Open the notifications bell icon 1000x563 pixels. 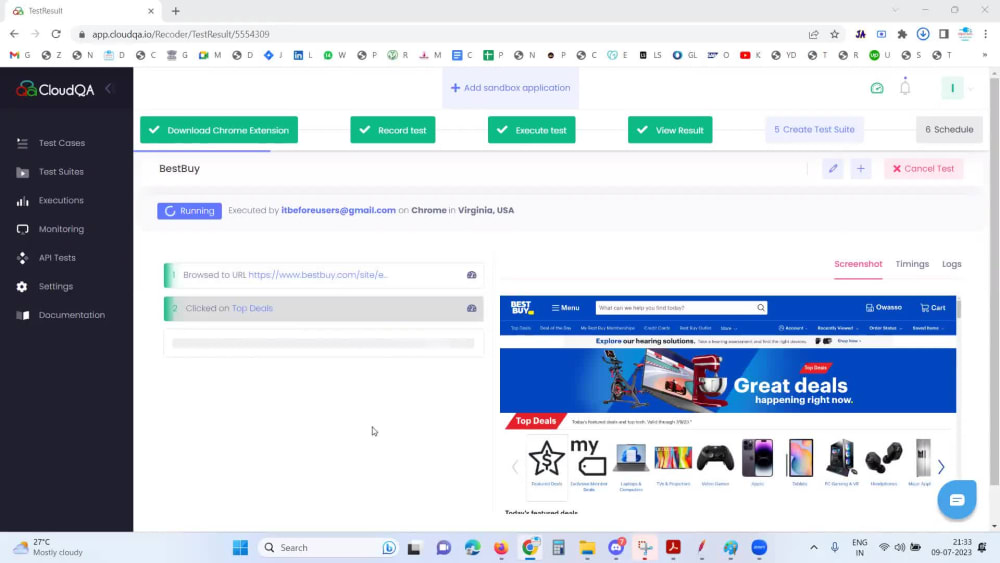[x=905, y=87]
